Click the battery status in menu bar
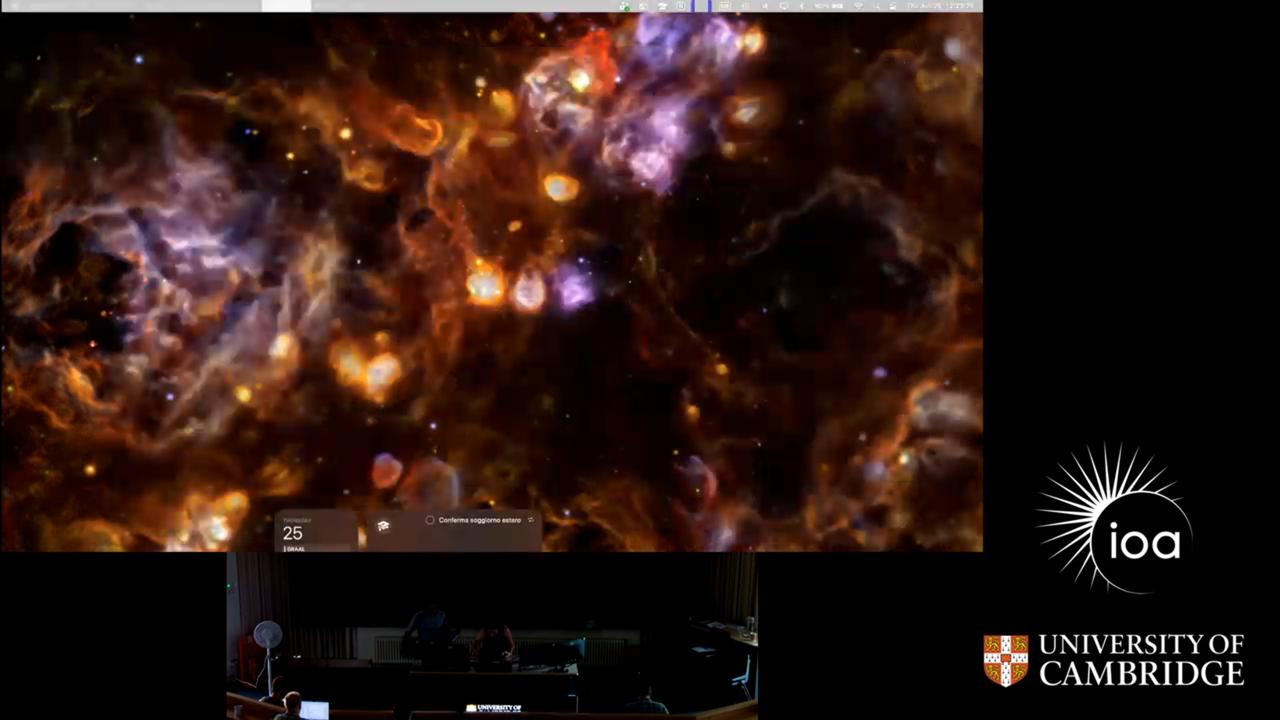1280x720 pixels. tap(829, 6)
